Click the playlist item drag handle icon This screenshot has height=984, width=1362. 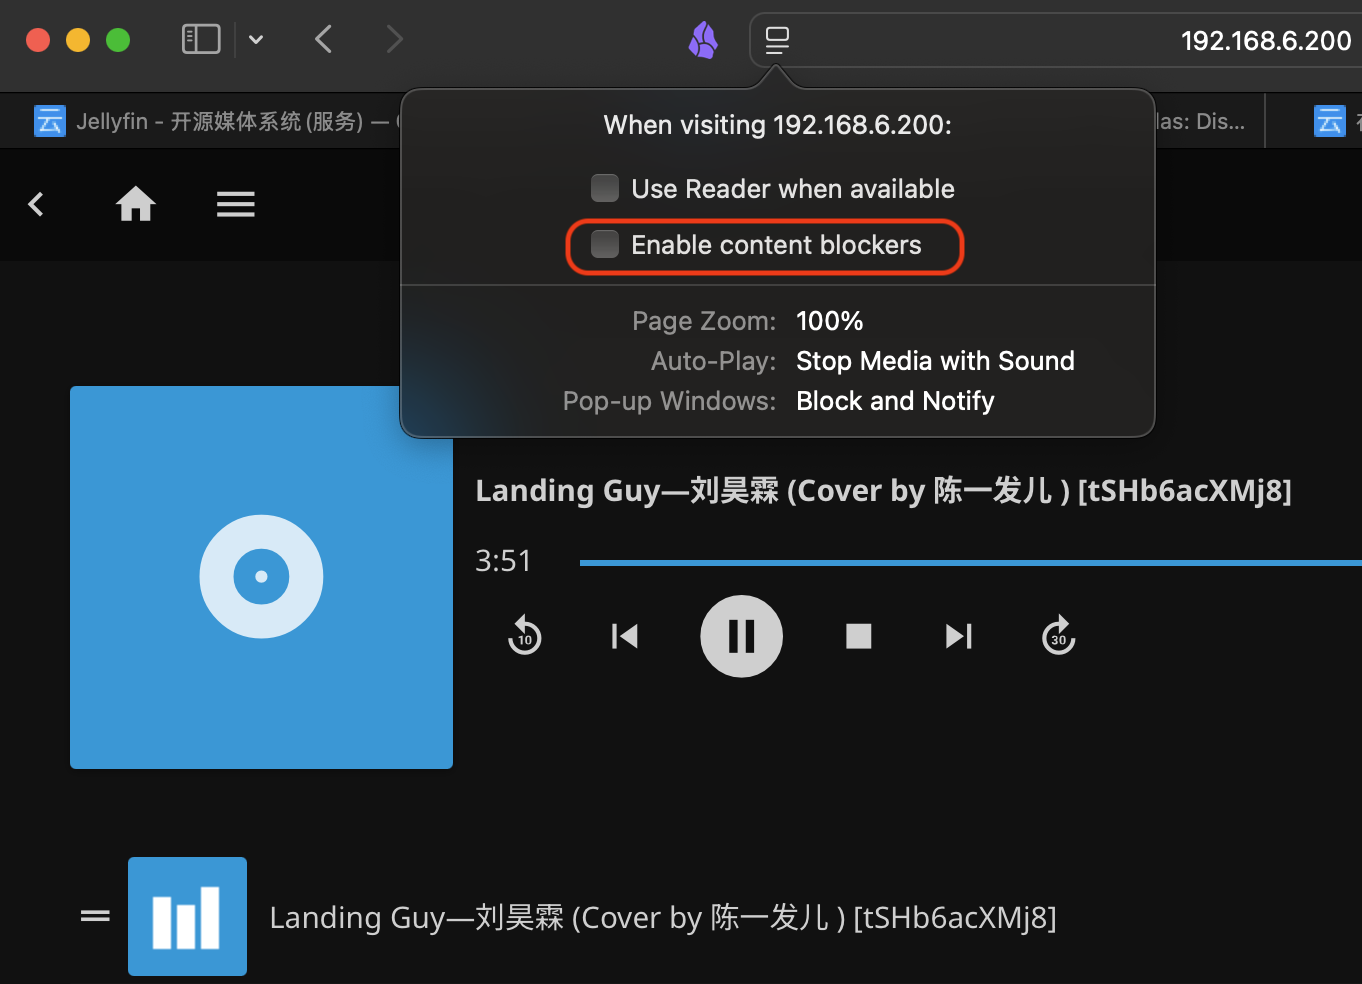[x=95, y=916]
